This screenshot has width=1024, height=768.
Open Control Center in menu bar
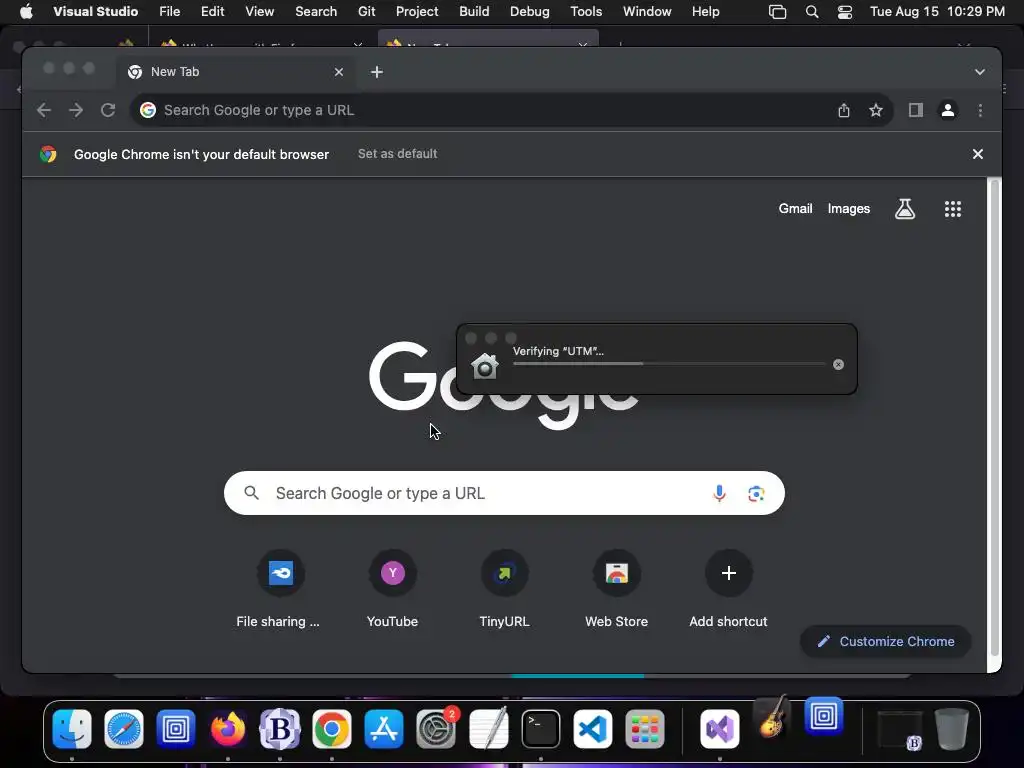click(x=844, y=12)
